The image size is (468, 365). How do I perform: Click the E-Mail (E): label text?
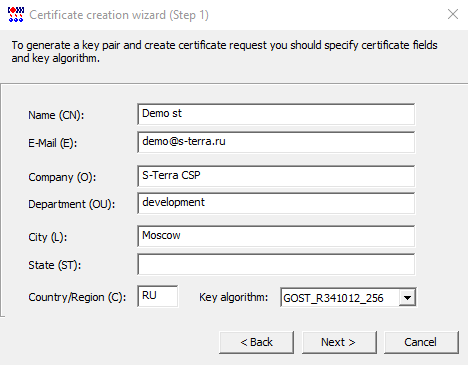[x=52, y=143]
